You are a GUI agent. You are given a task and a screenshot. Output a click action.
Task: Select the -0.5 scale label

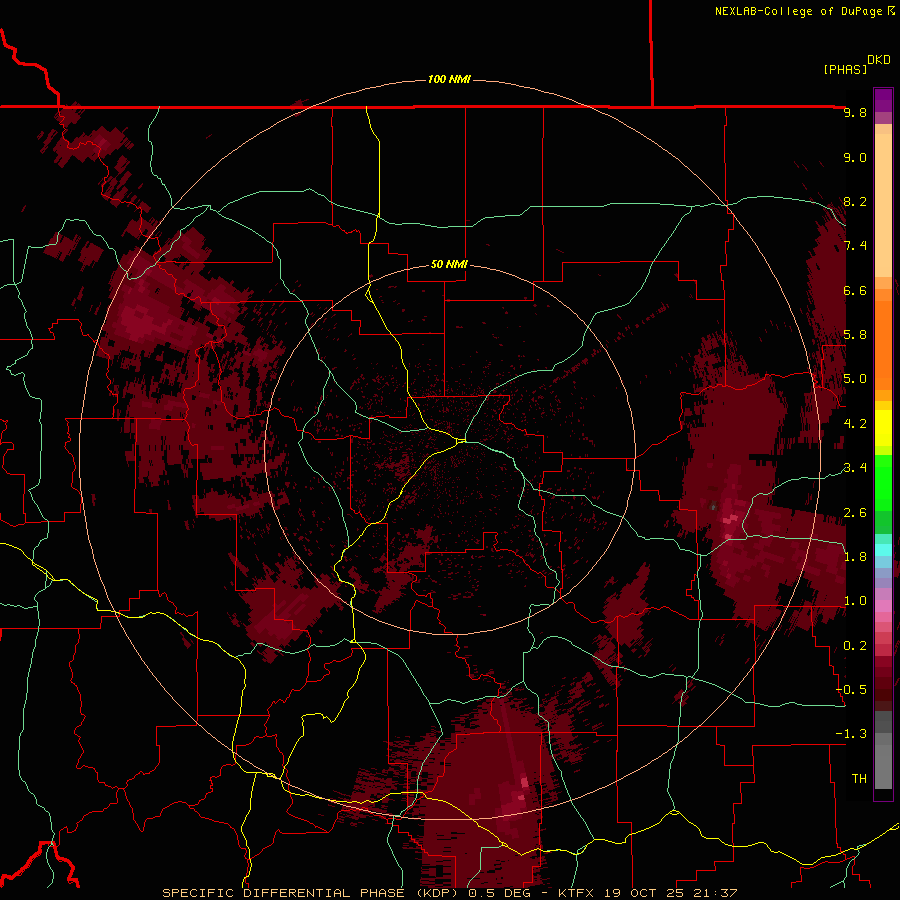851,690
